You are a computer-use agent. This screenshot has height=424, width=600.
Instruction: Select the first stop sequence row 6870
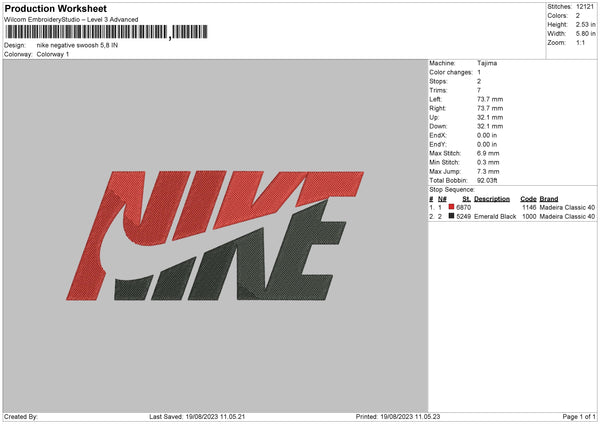click(x=512, y=207)
